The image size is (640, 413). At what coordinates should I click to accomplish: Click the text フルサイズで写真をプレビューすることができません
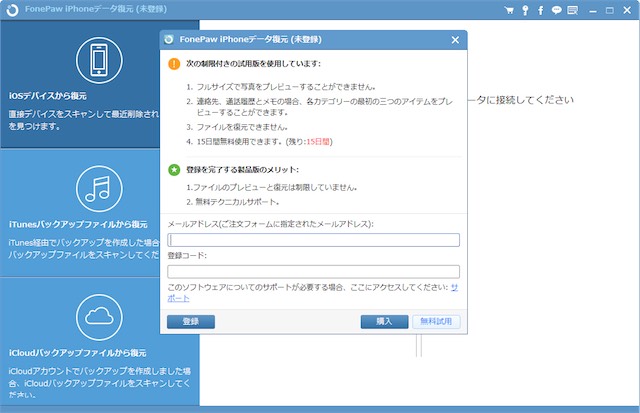[x=286, y=87]
